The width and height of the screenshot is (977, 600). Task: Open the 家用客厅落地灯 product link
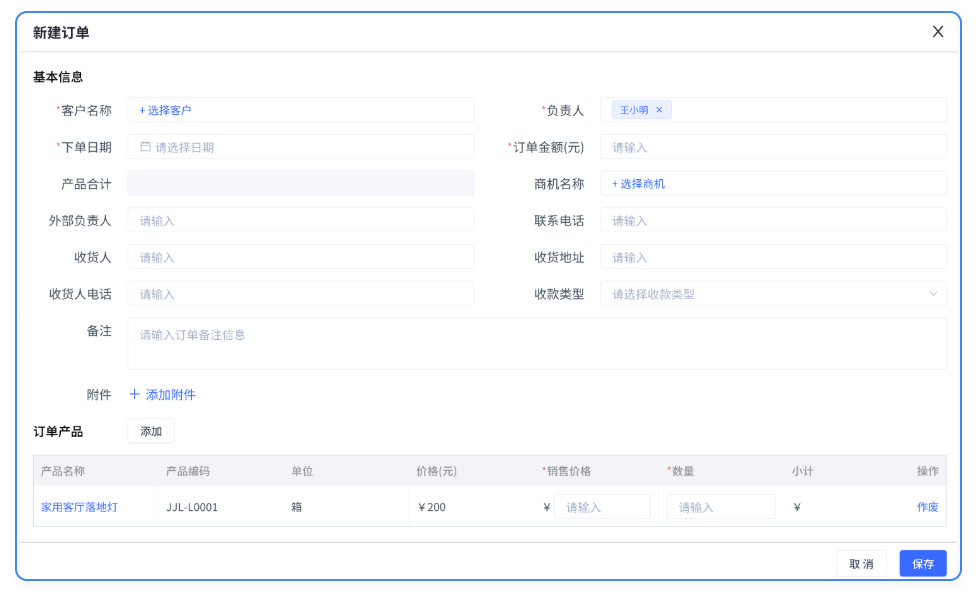(79, 507)
